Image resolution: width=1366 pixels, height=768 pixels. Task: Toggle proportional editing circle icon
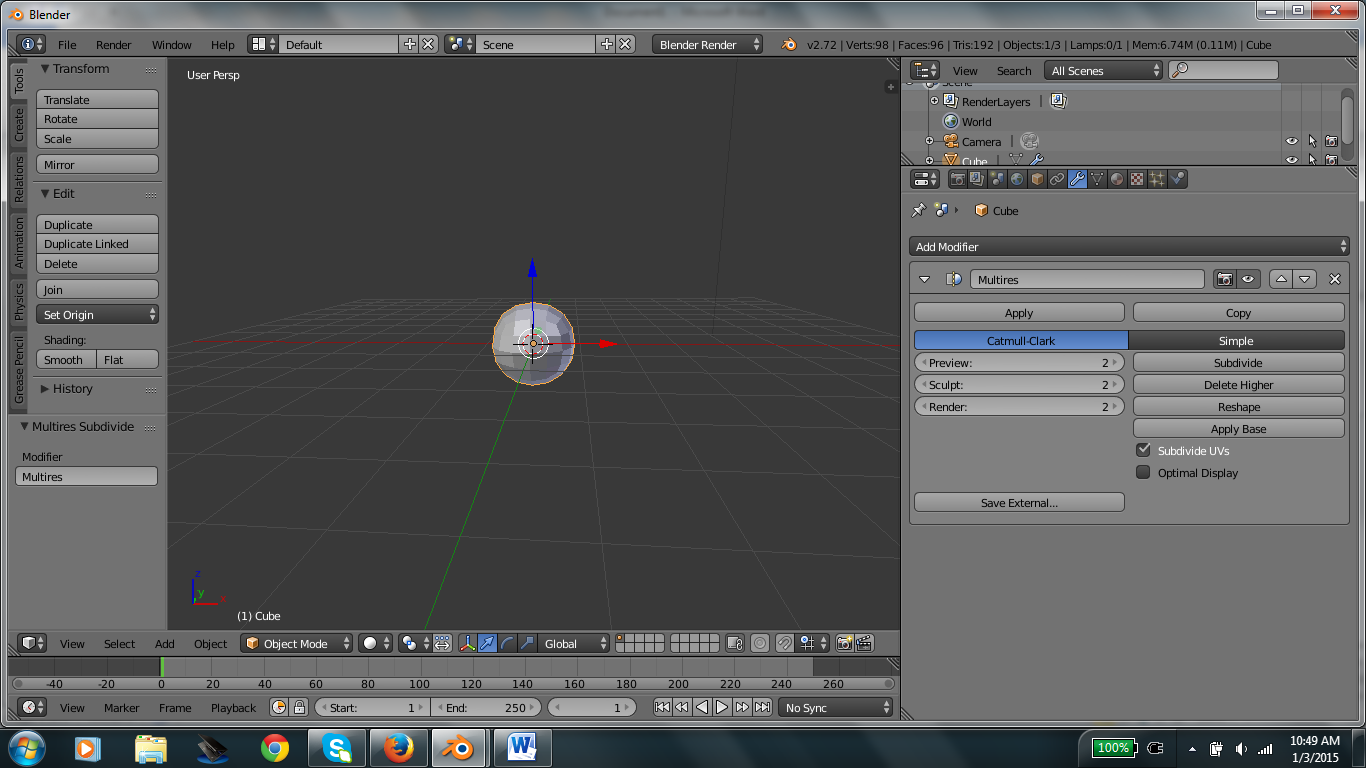[760, 644]
